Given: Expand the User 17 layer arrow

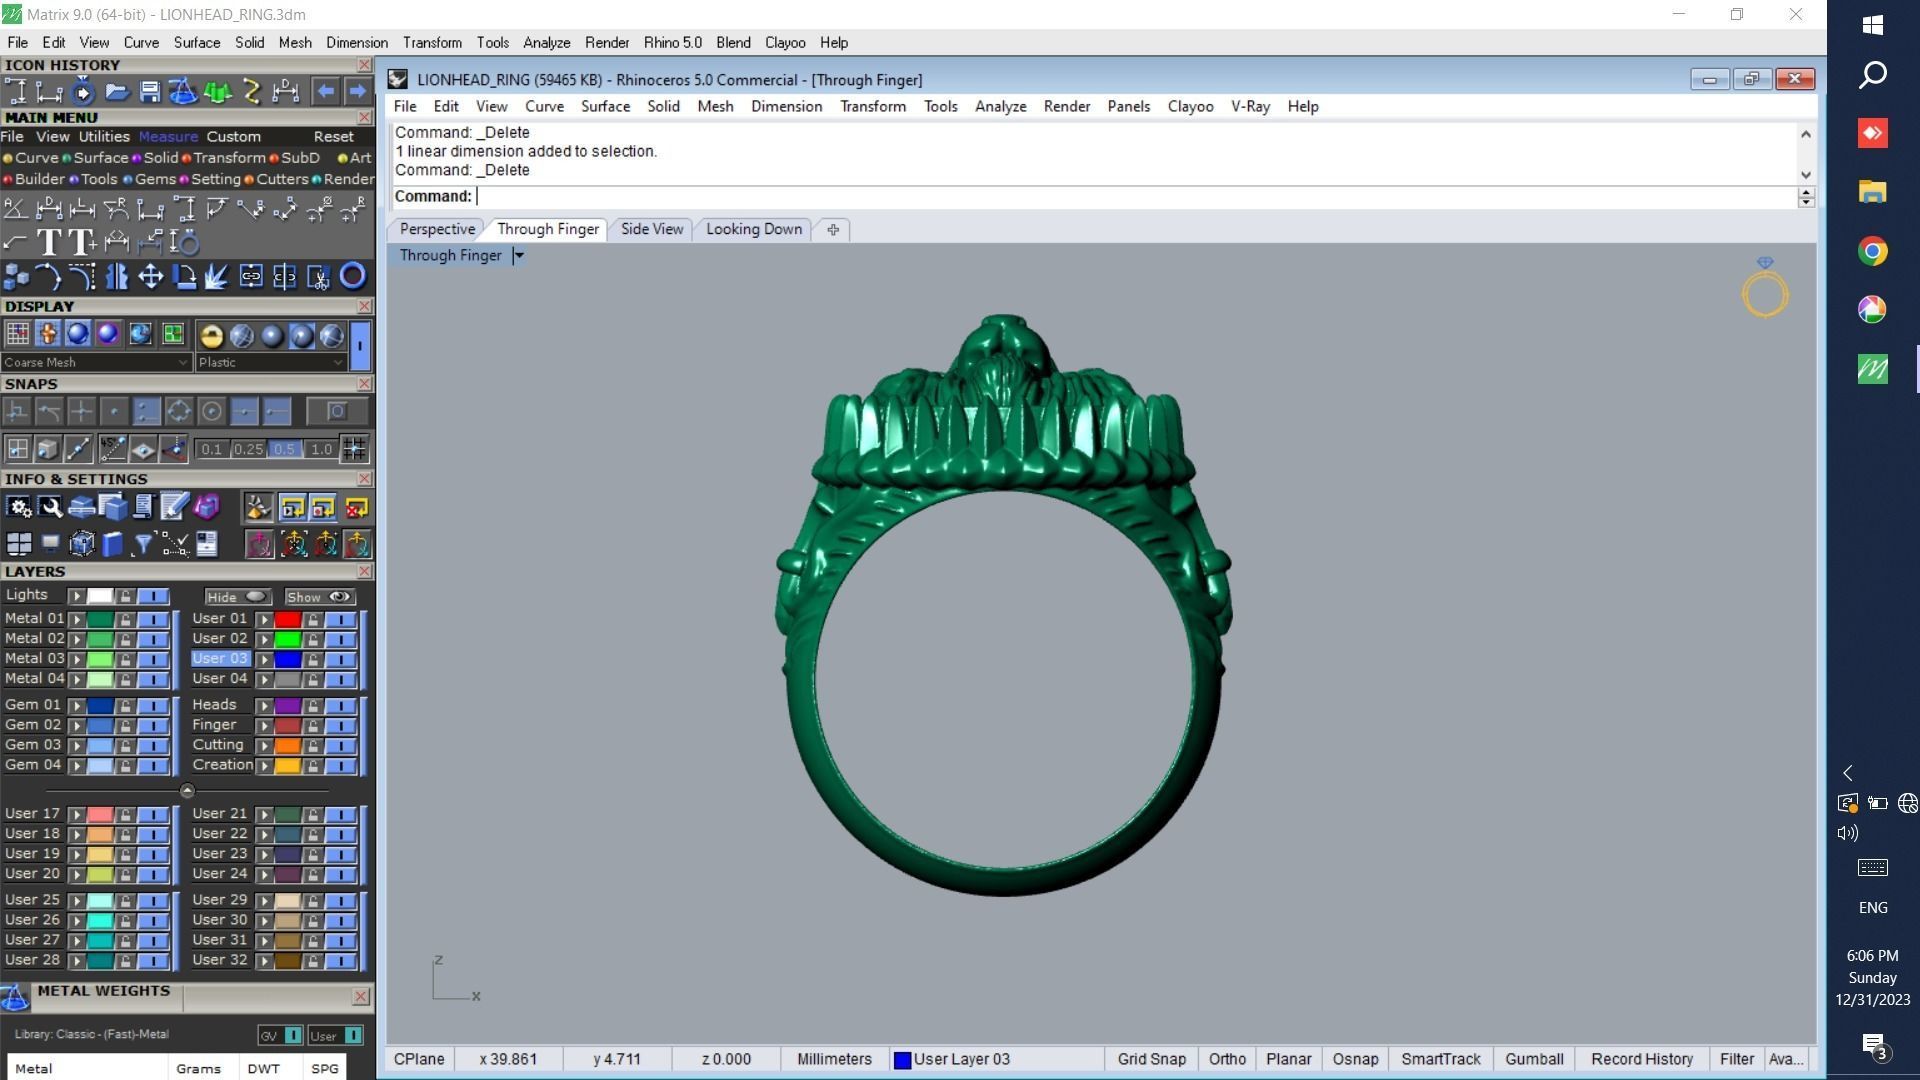Looking at the screenshot, I should point(76,815).
